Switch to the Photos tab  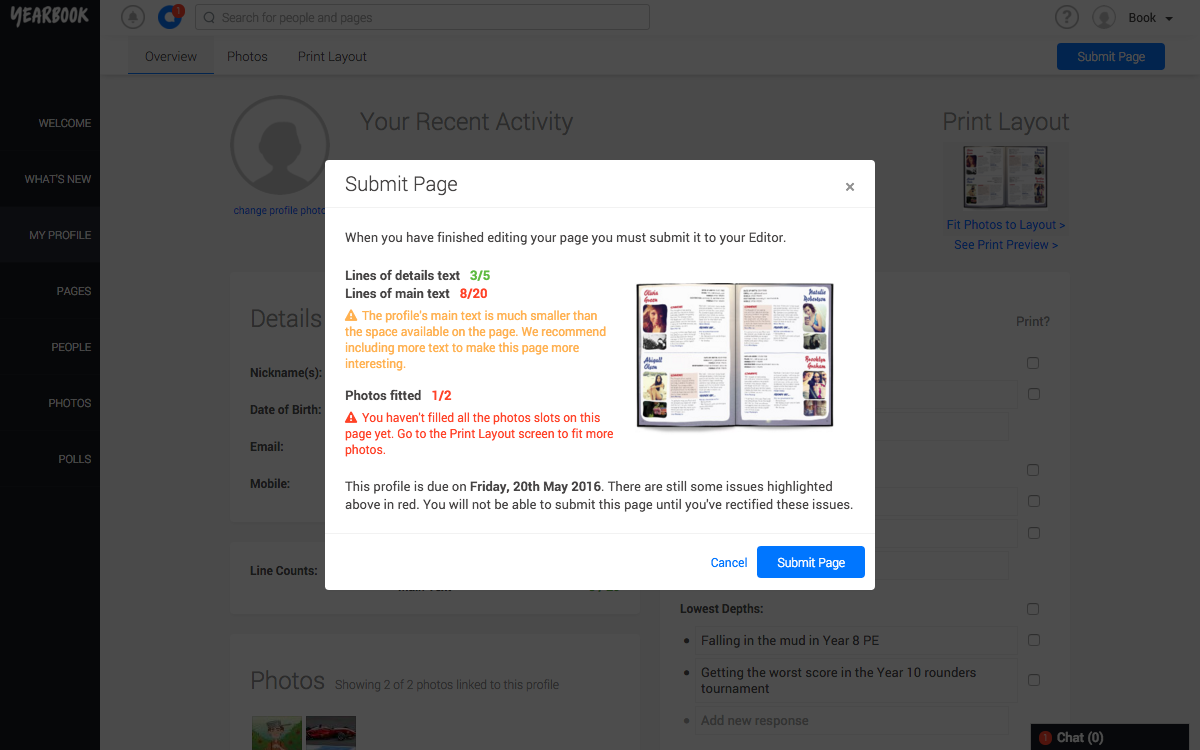[x=247, y=56]
